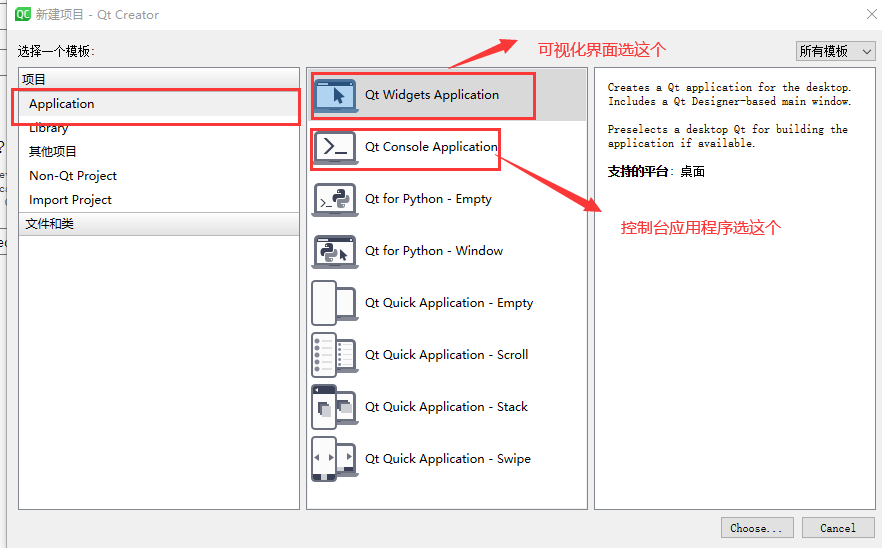Click the Qt Quick Application Swipe icon
882x548 pixels.
pyautogui.click(x=335, y=459)
